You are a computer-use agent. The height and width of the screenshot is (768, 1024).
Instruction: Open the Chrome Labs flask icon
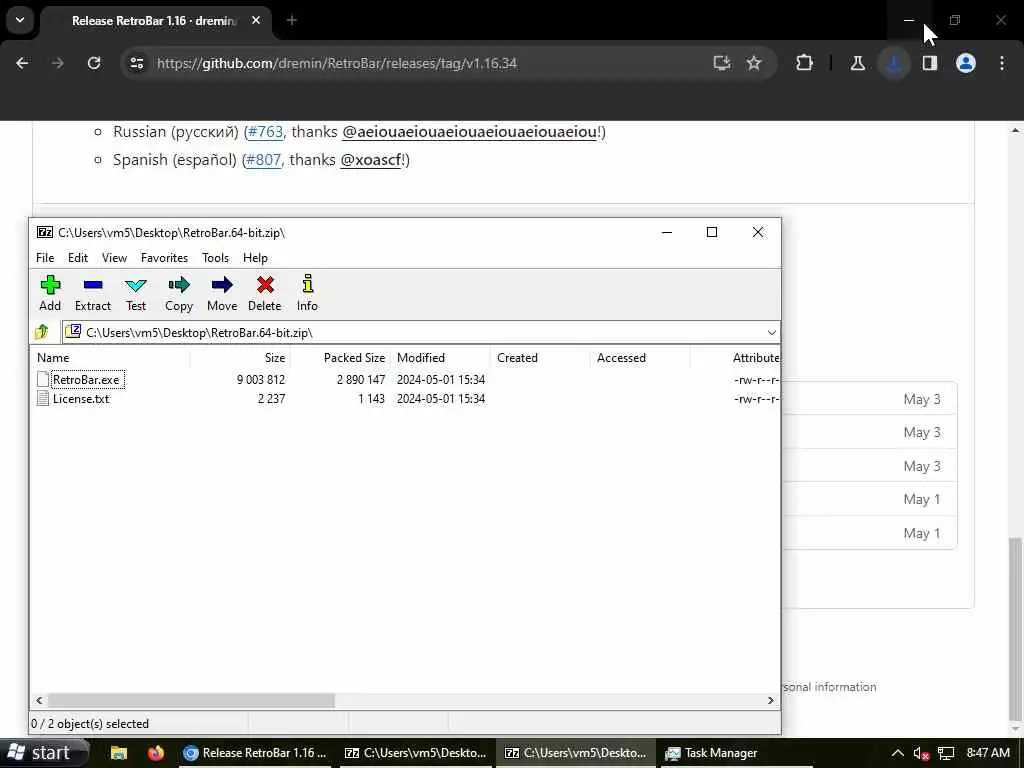857,63
